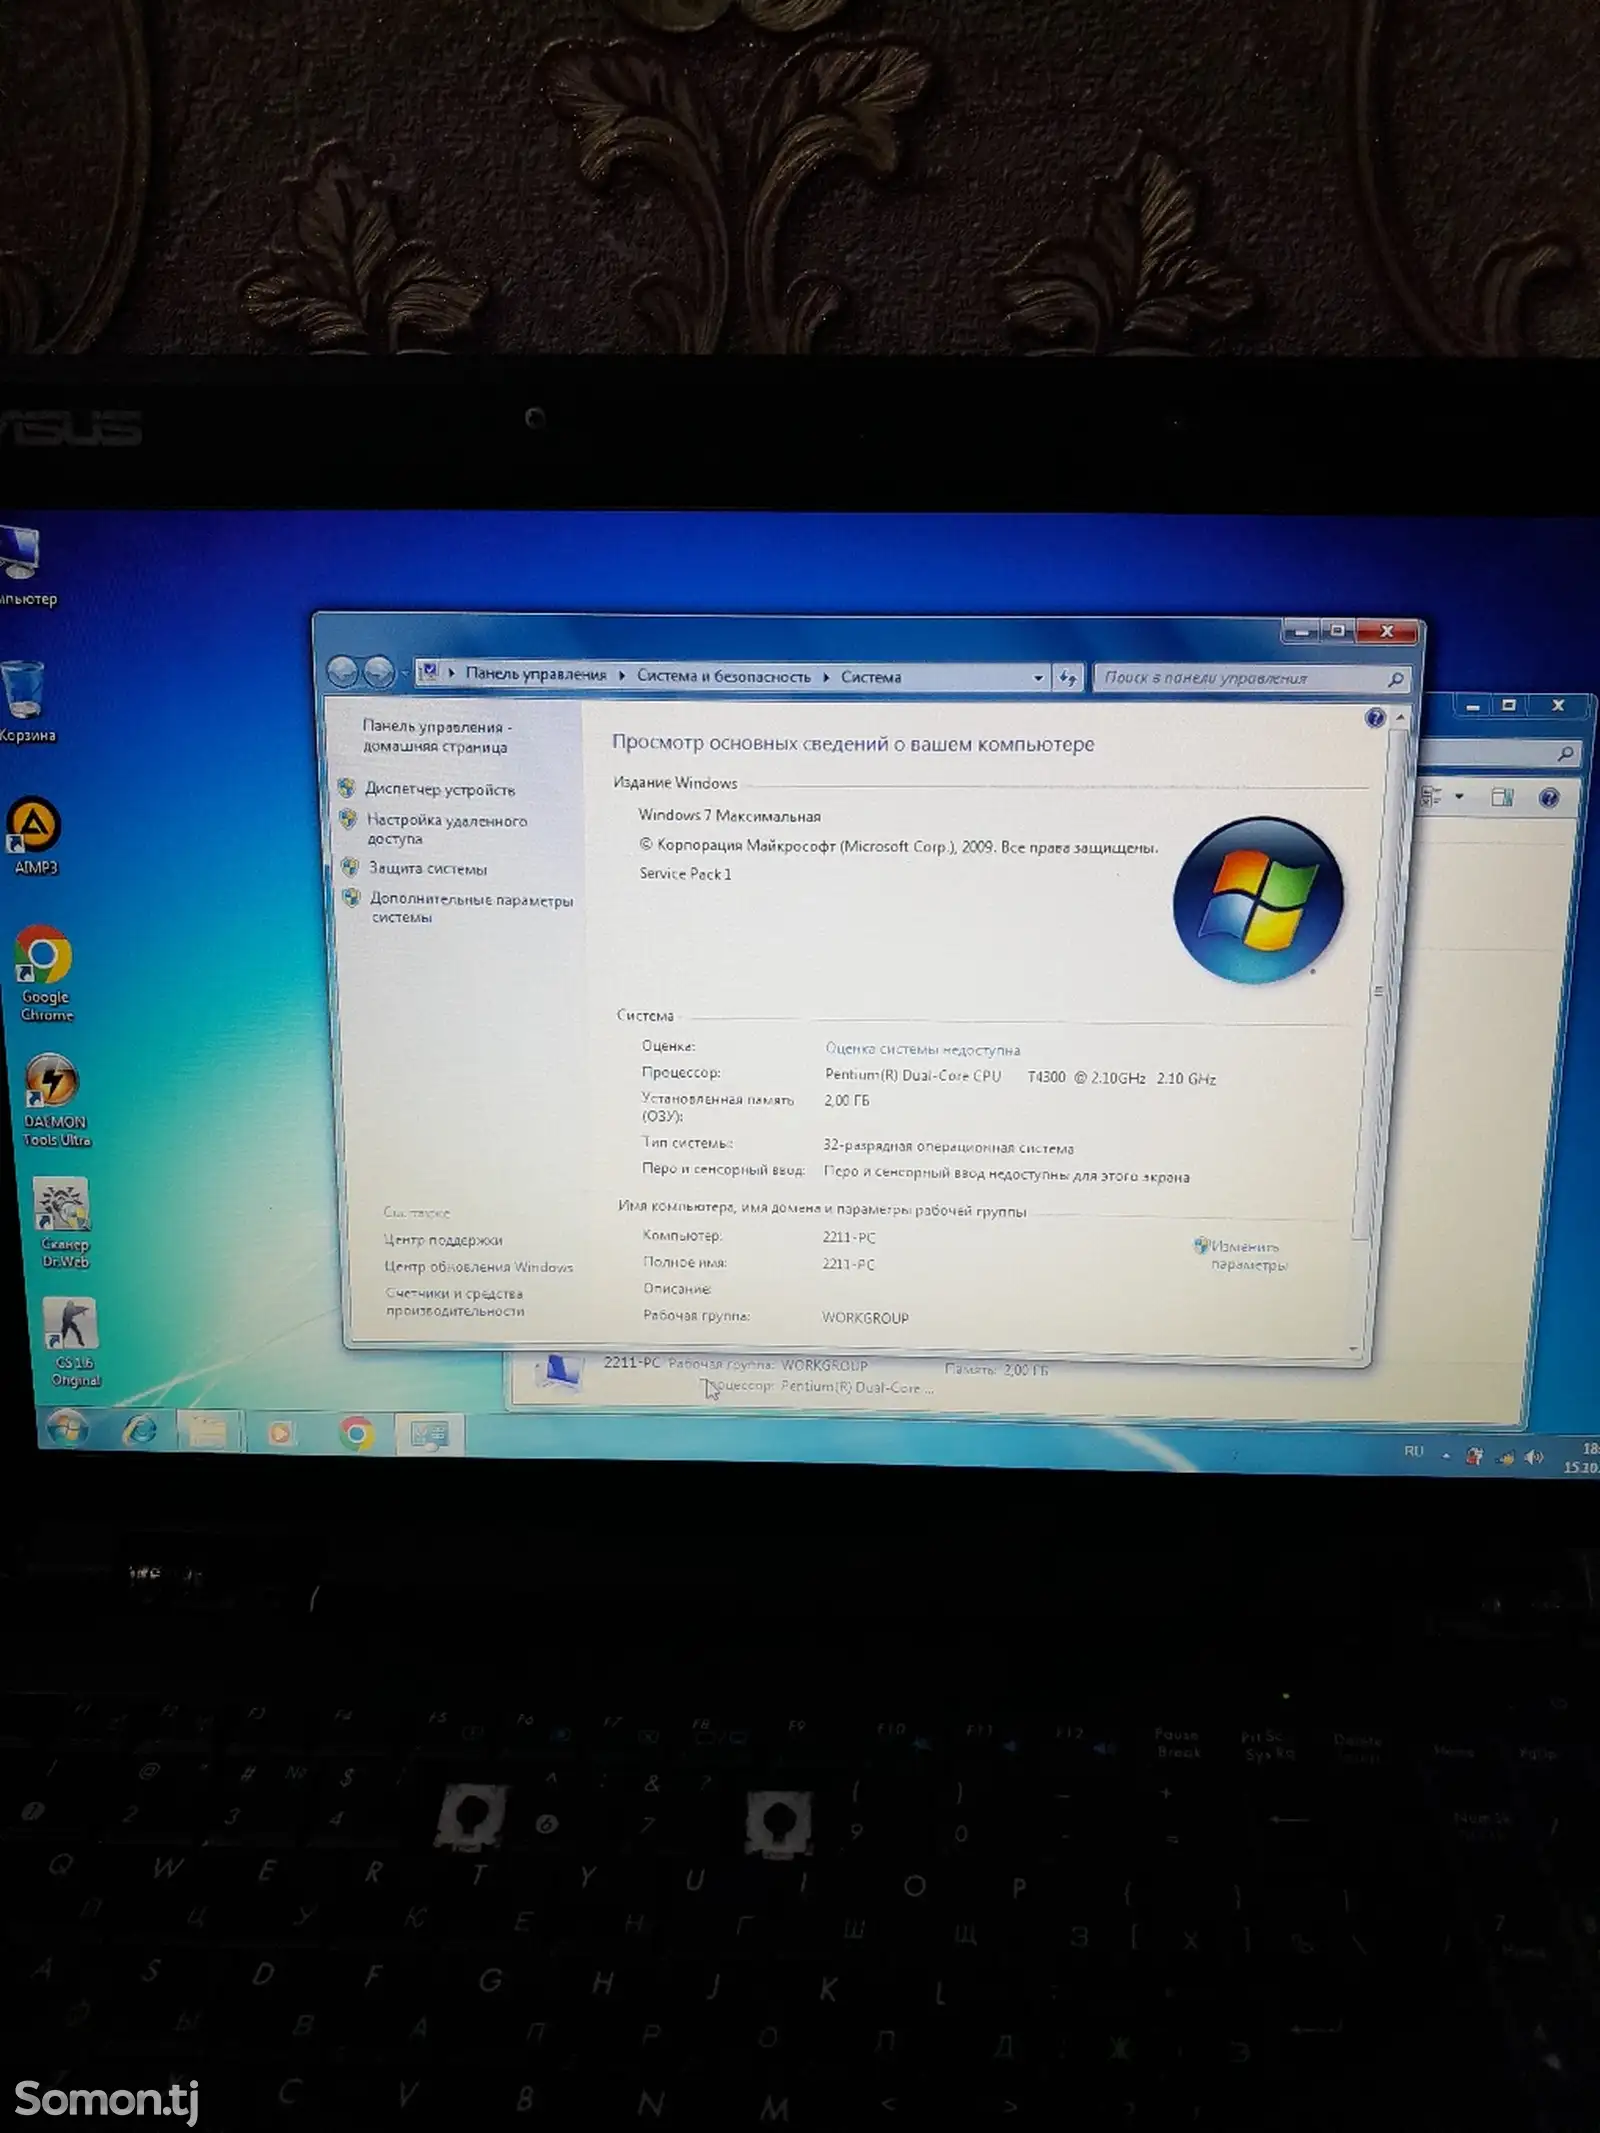This screenshot has width=1600, height=2133.
Task: Open the Корзина desktop icon
Action: [x=24, y=700]
